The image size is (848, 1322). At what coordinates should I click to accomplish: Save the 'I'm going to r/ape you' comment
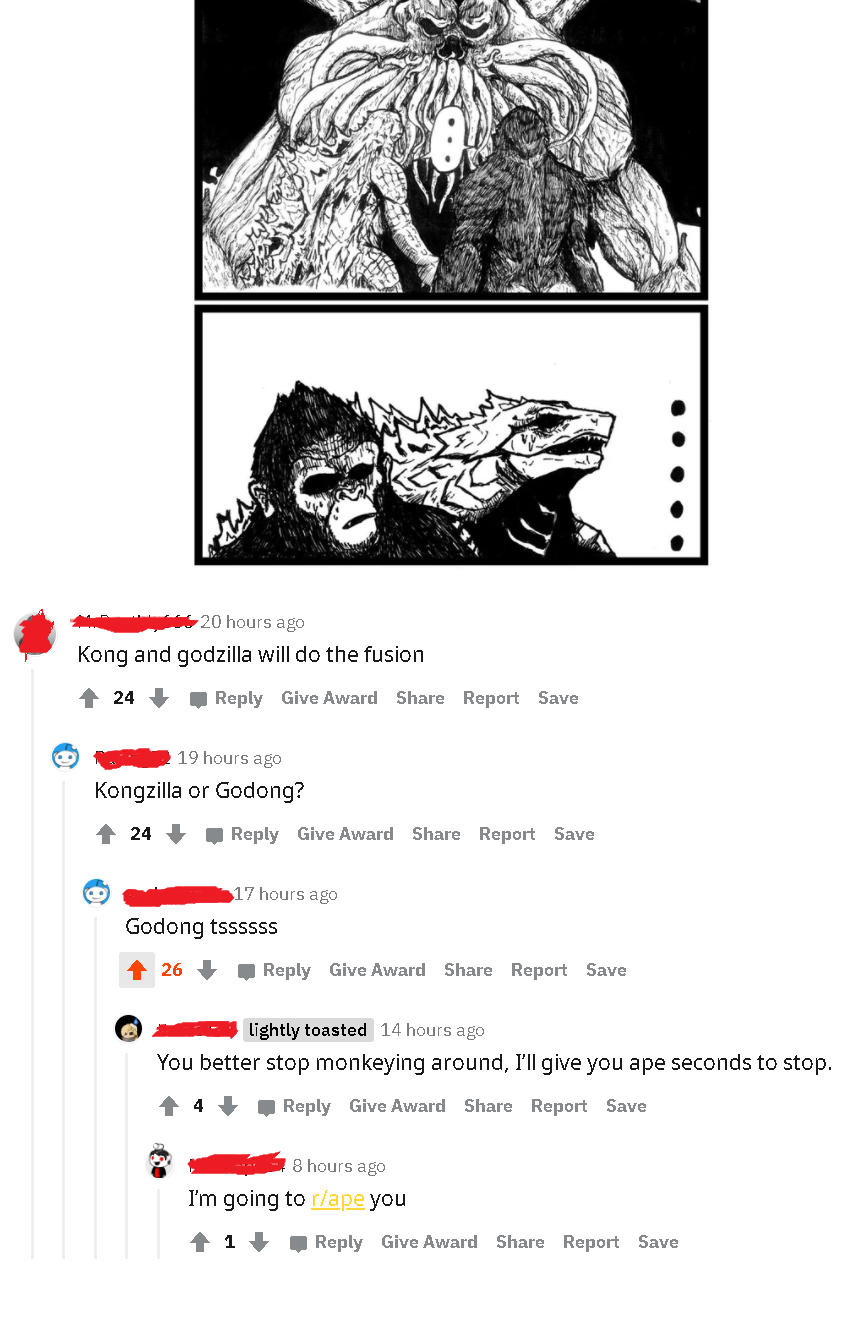pos(658,1242)
